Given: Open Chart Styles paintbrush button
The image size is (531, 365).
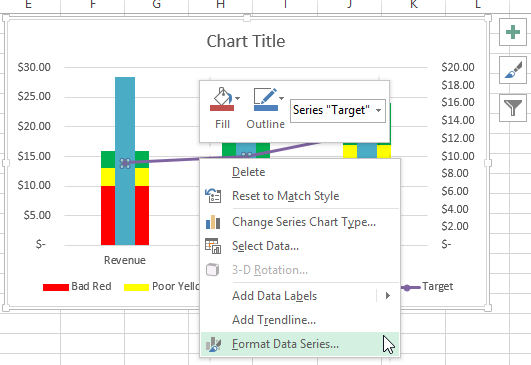Looking at the screenshot, I should coord(513,70).
